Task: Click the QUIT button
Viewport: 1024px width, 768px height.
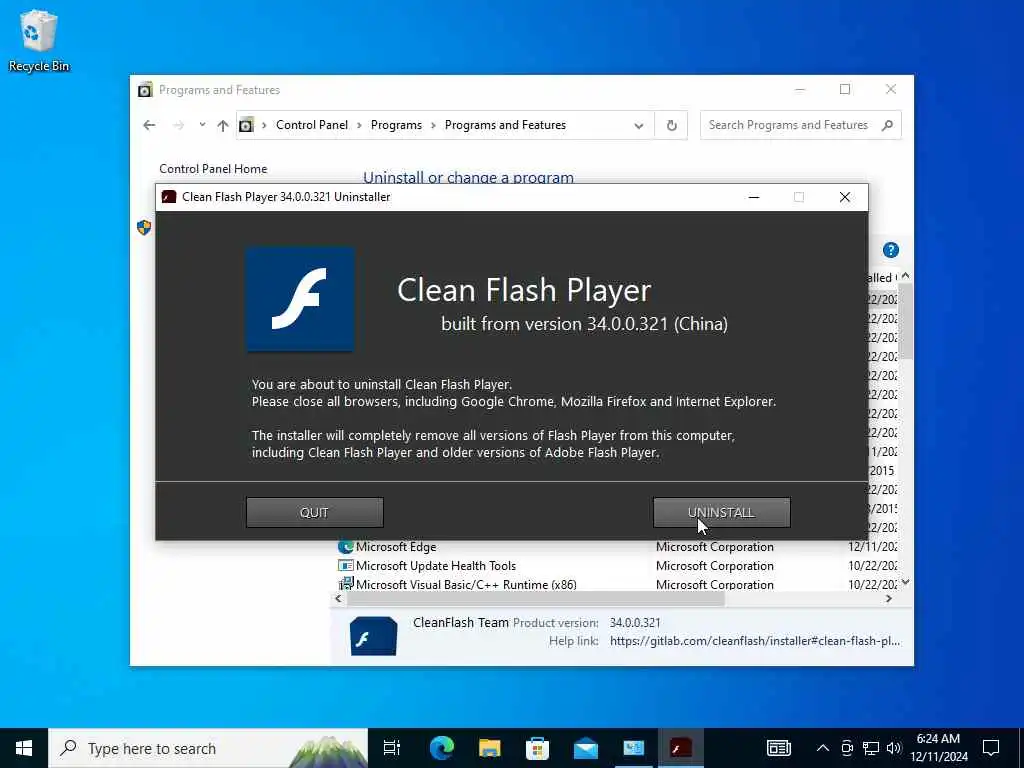Action: (x=314, y=513)
